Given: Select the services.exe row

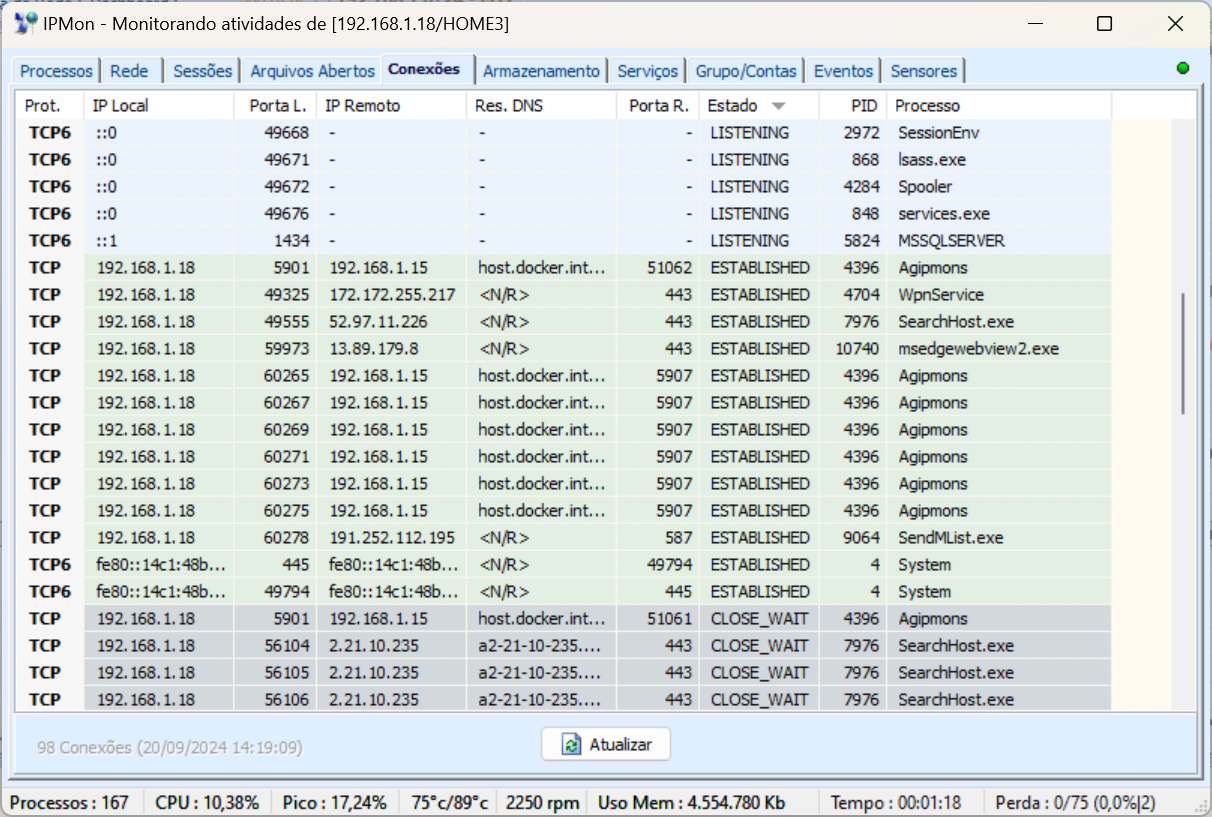Looking at the screenshot, I should (564, 214).
